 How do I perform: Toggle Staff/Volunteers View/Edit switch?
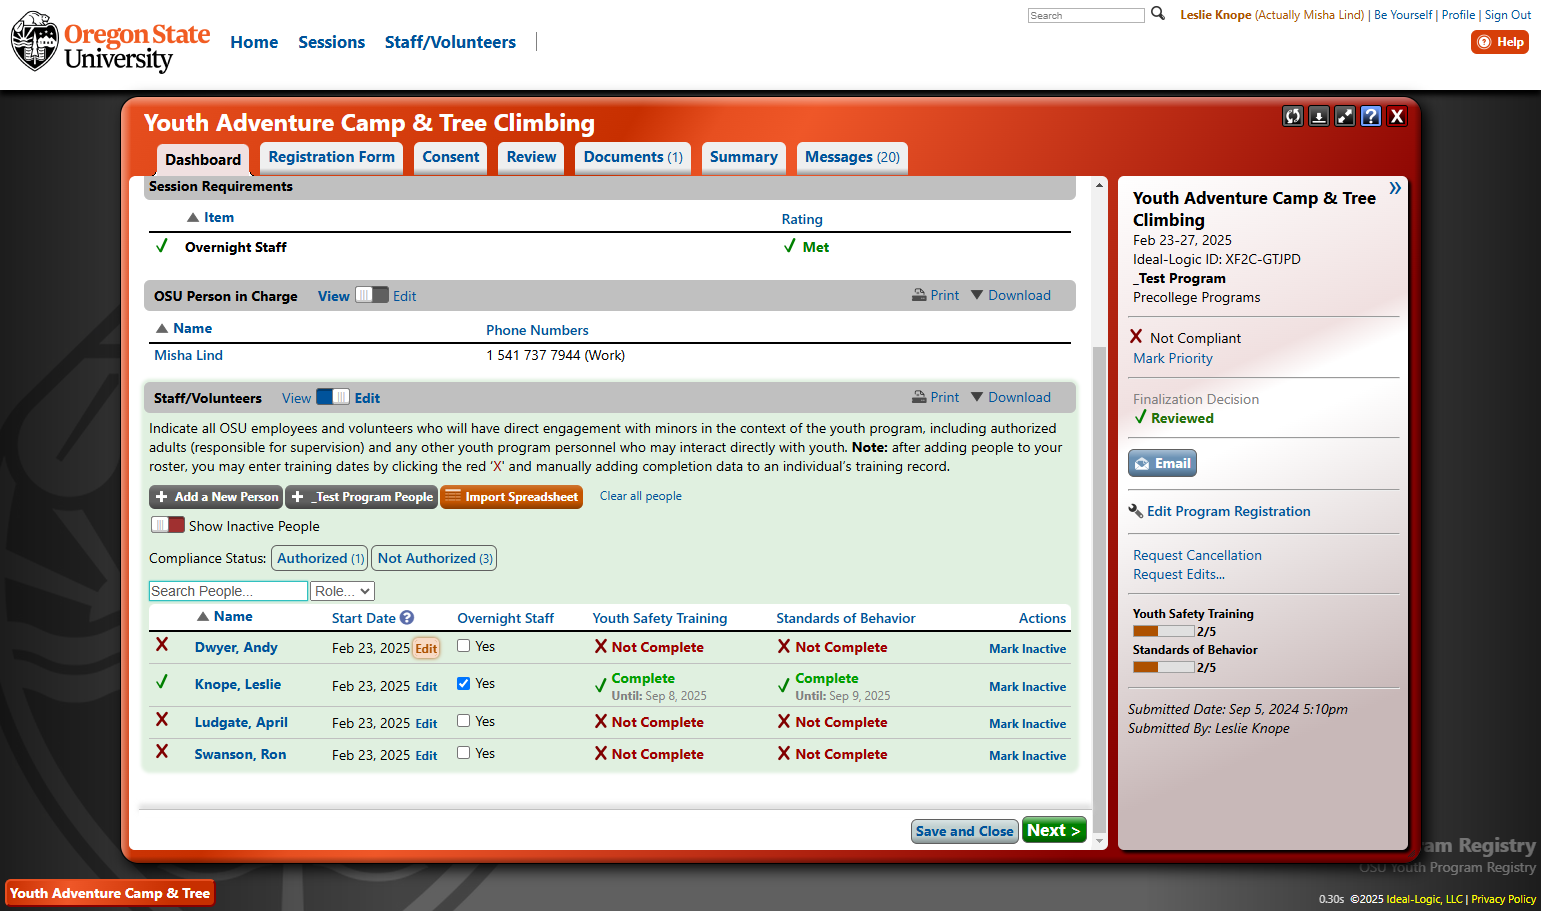pos(333,397)
